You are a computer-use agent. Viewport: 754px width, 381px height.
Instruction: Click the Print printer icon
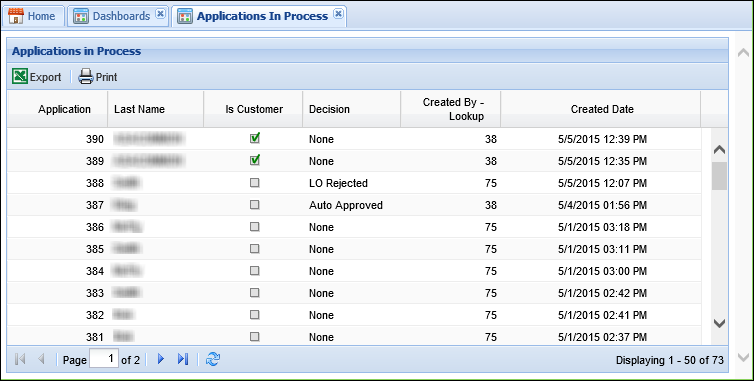tap(86, 76)
